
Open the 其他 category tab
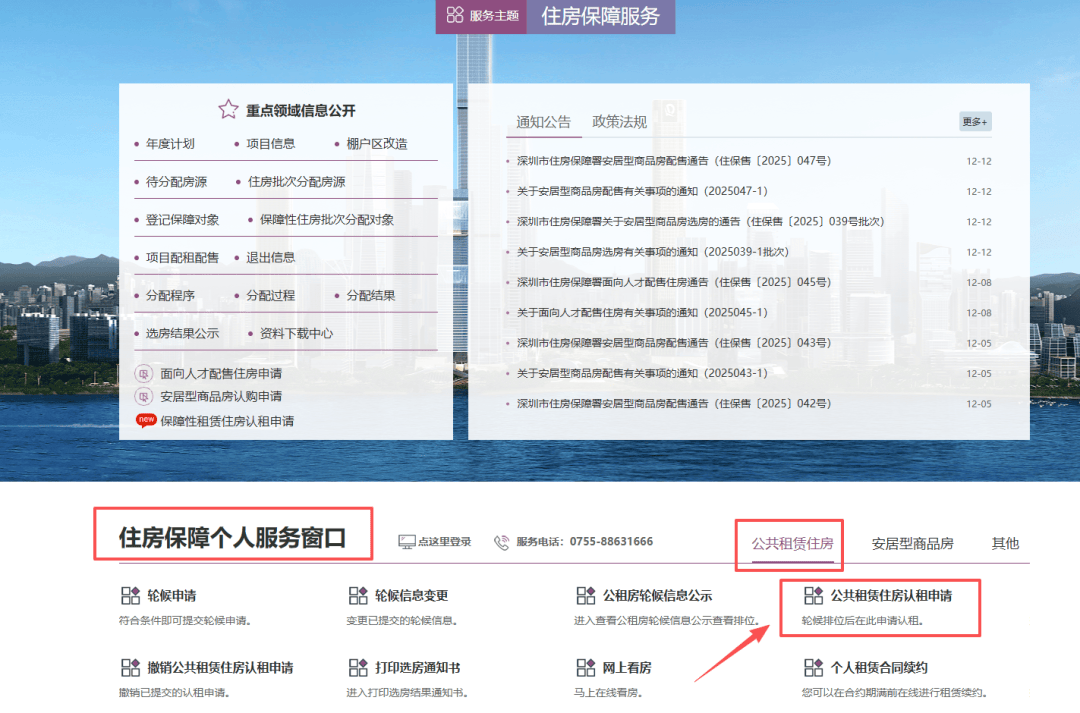coord(1004,541)
